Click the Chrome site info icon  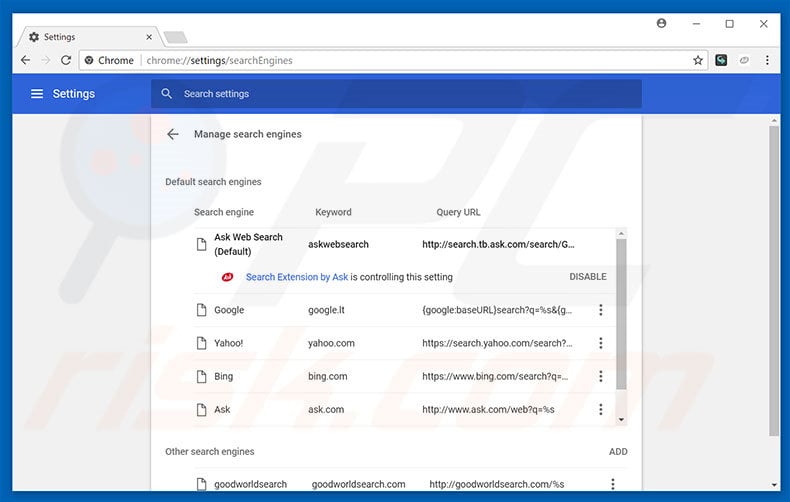(x=89, y=60)
